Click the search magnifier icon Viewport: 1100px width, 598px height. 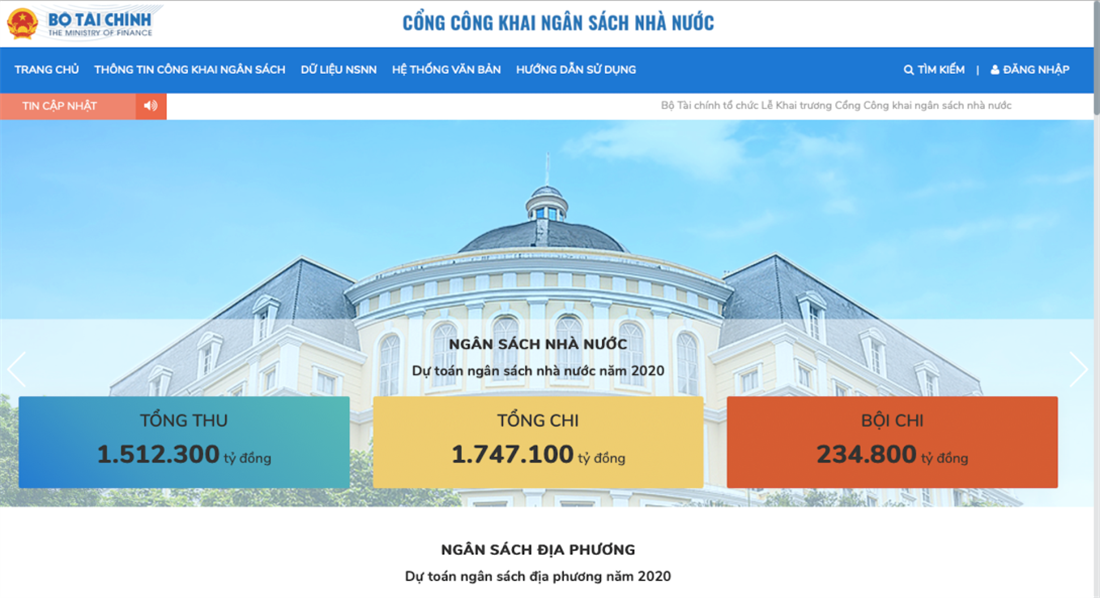point(908,69)
